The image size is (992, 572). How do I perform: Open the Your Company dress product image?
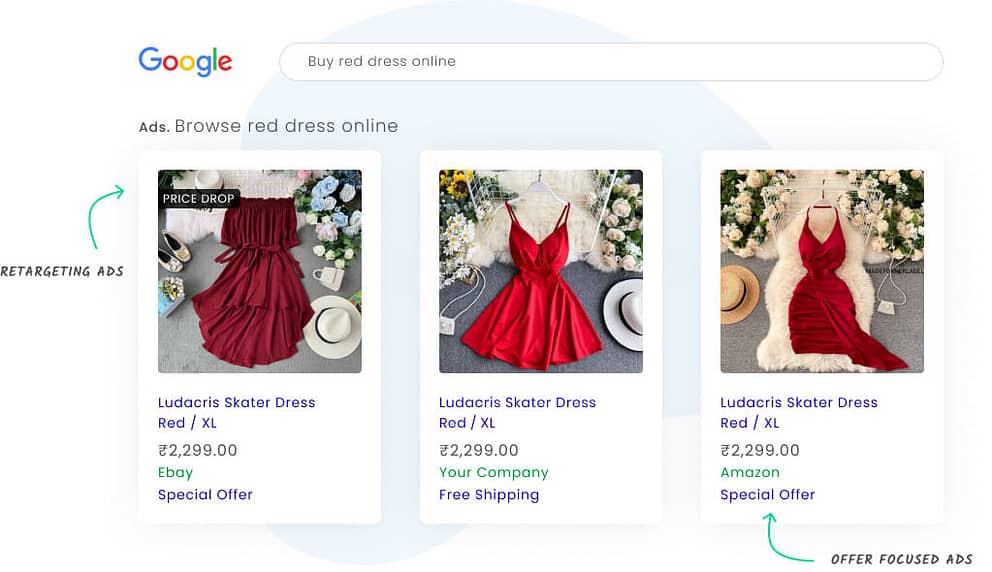point(541,271)
